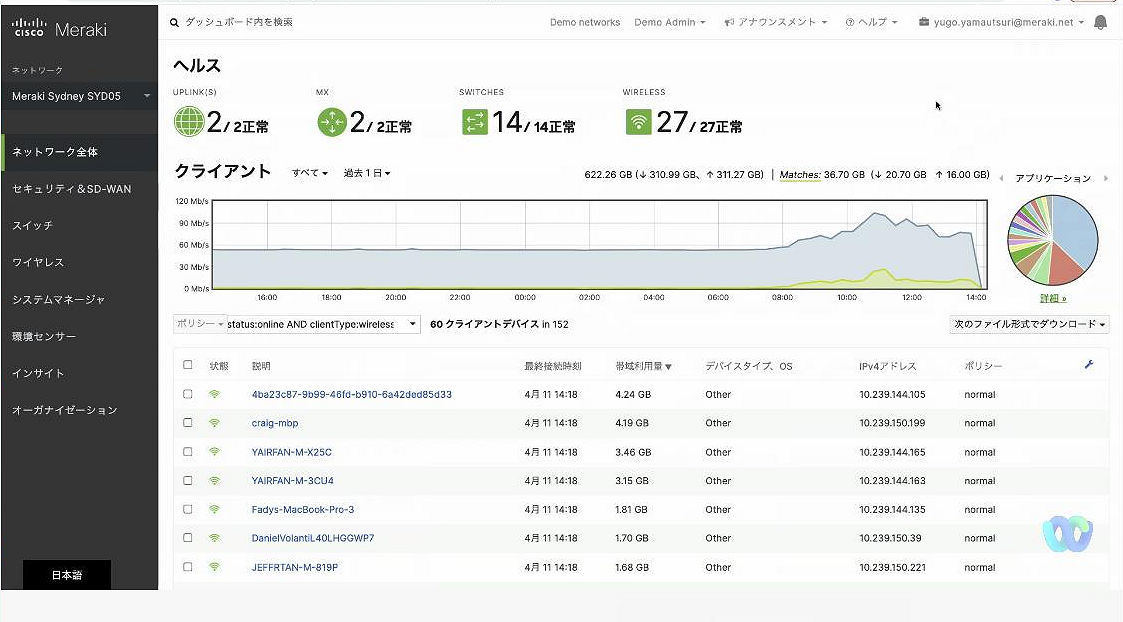This screenshot has width=1123, height=622.
Task: Expand the アナウンスメント dropdown
Action: tap(776, 22)
